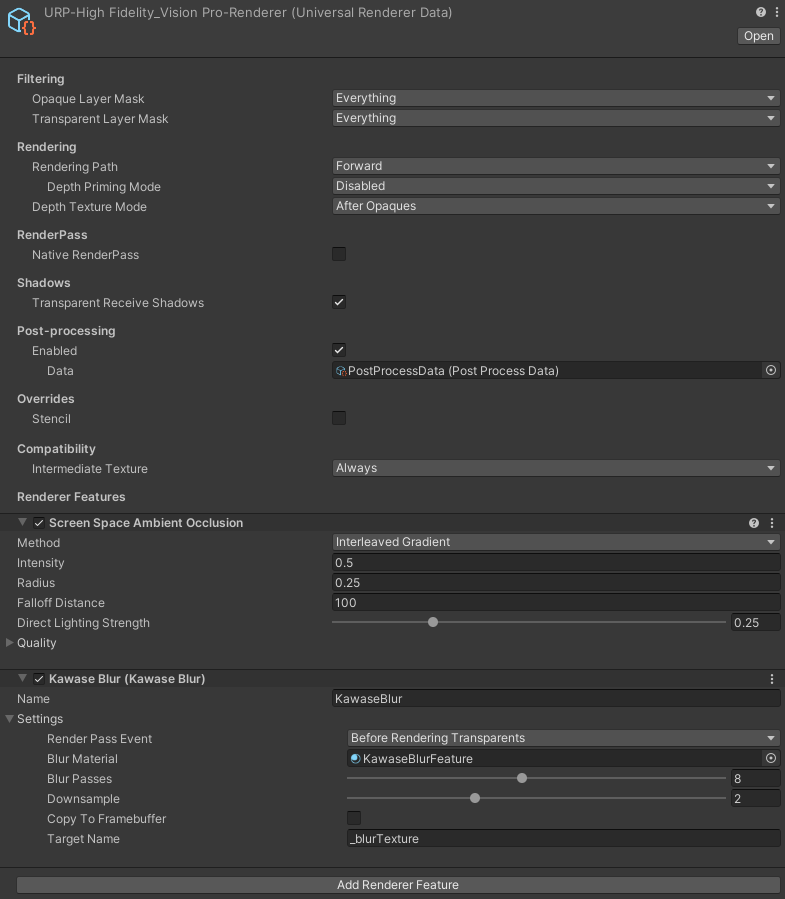This screenshot has width=785, height=899.
Task: Click the PostProcessData object picker icon
Action: click(770, 370)
